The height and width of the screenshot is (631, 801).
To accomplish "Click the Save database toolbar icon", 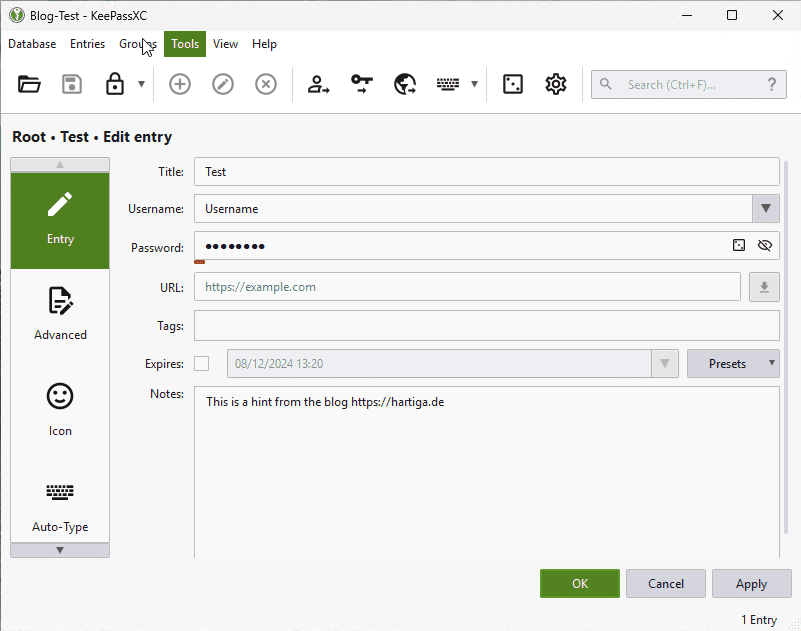I will point(72,84).
